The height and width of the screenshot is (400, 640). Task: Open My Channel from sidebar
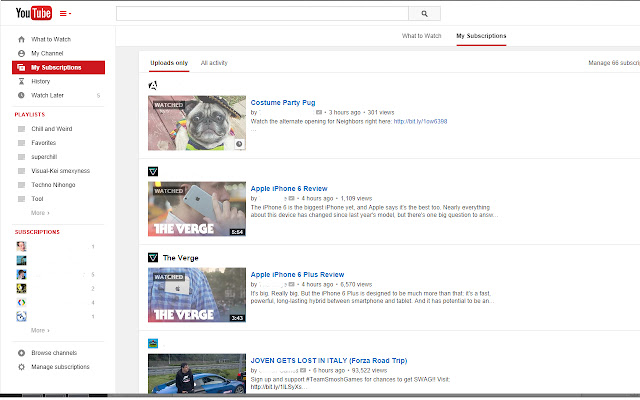[x=47, y=53]
